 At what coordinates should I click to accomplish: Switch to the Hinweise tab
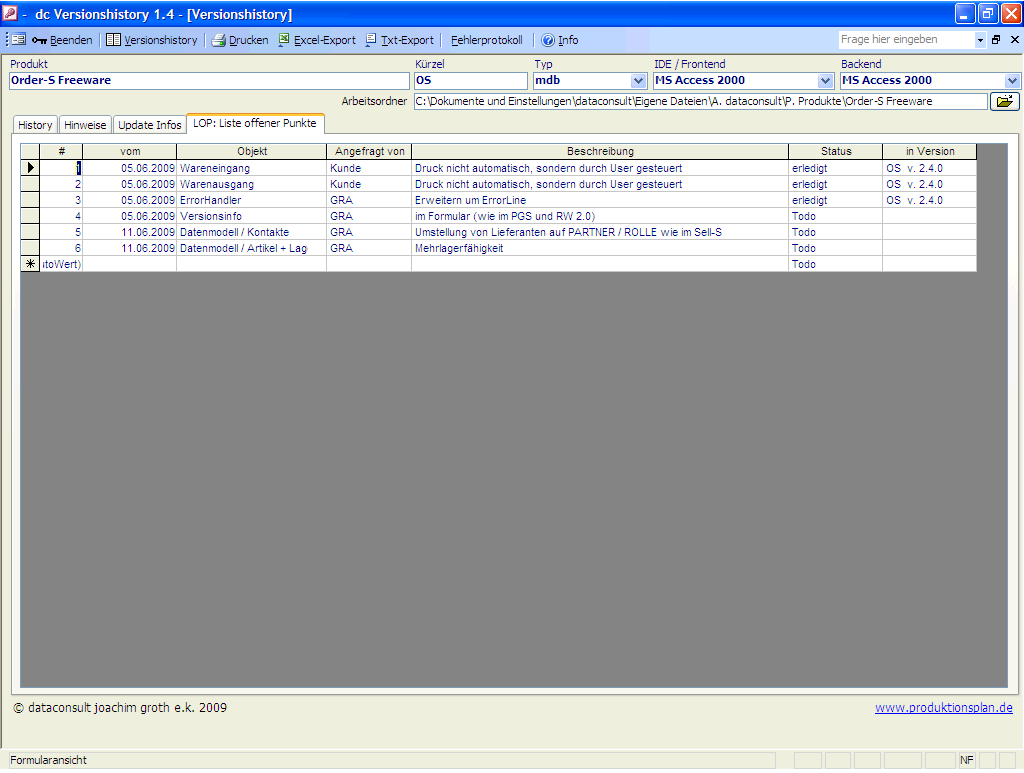[85, 125]
